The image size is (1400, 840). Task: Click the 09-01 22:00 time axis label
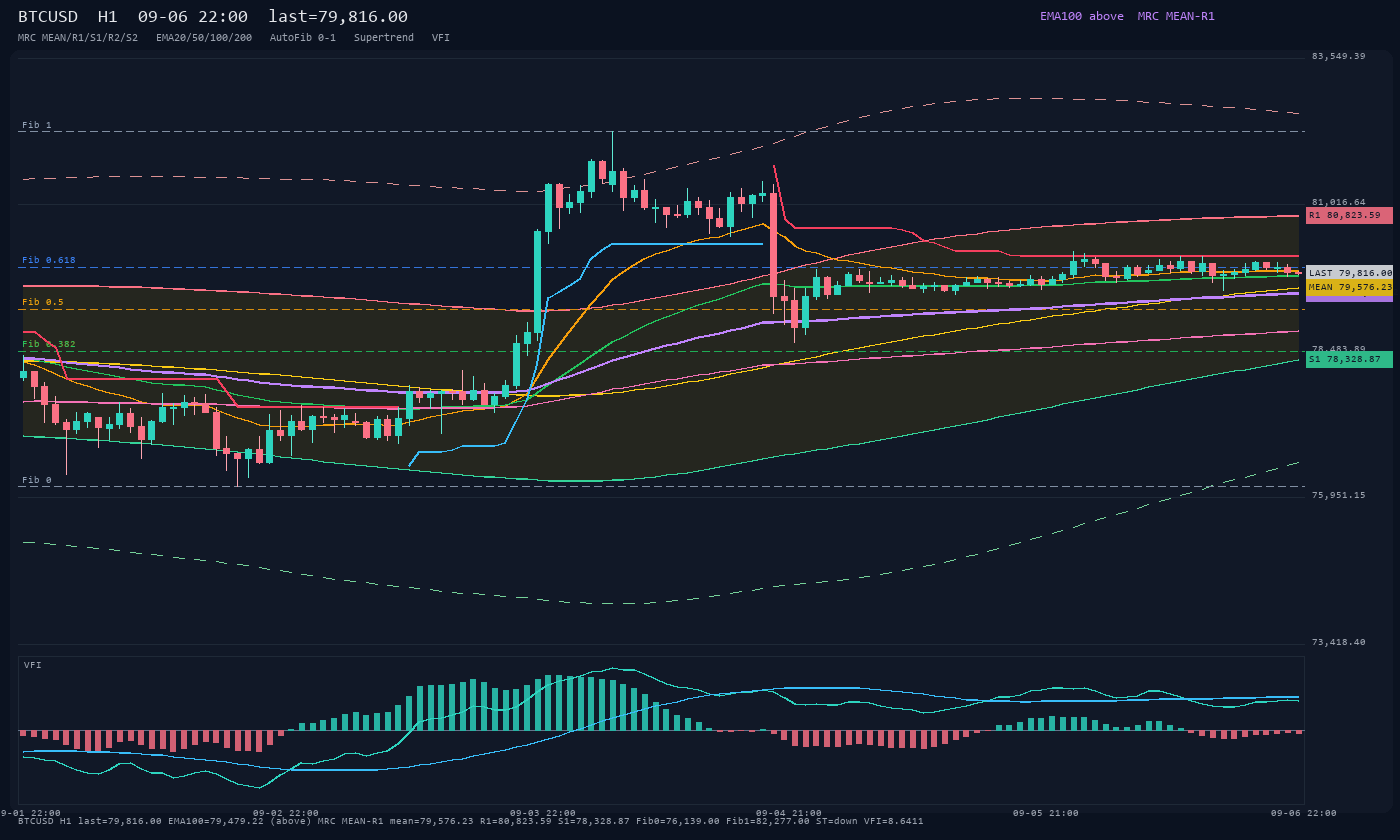click(28, 813)
